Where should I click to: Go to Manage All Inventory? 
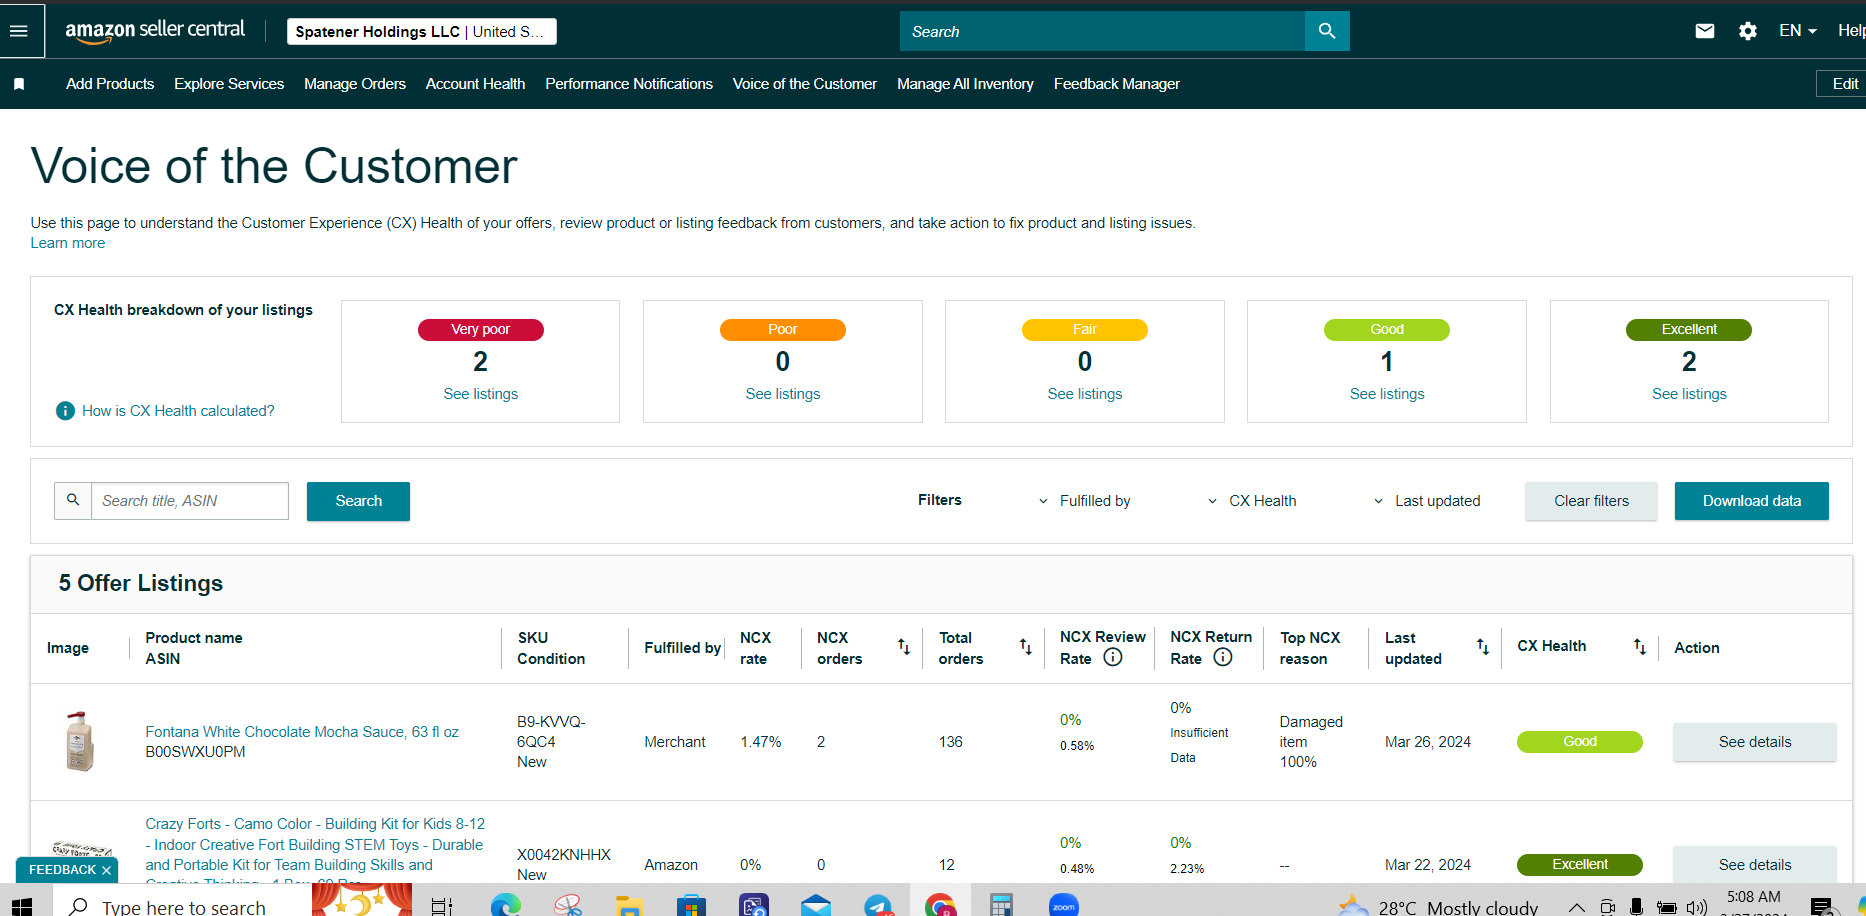[965, 84]
